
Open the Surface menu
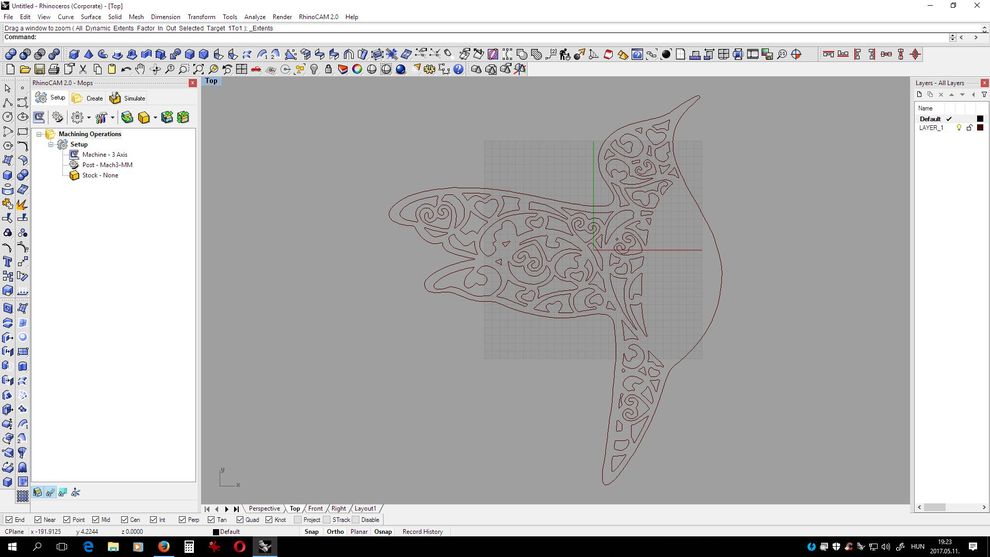point(91,17)
